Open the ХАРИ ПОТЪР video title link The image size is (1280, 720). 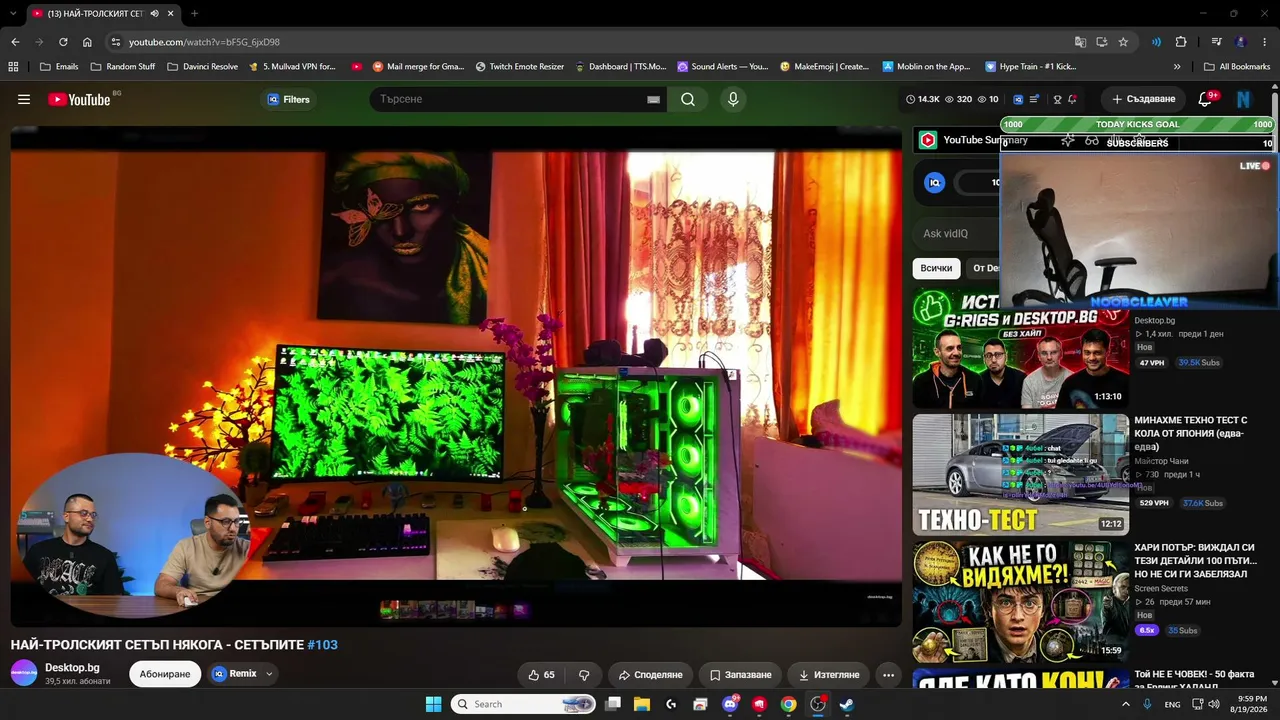[1195, 561]
